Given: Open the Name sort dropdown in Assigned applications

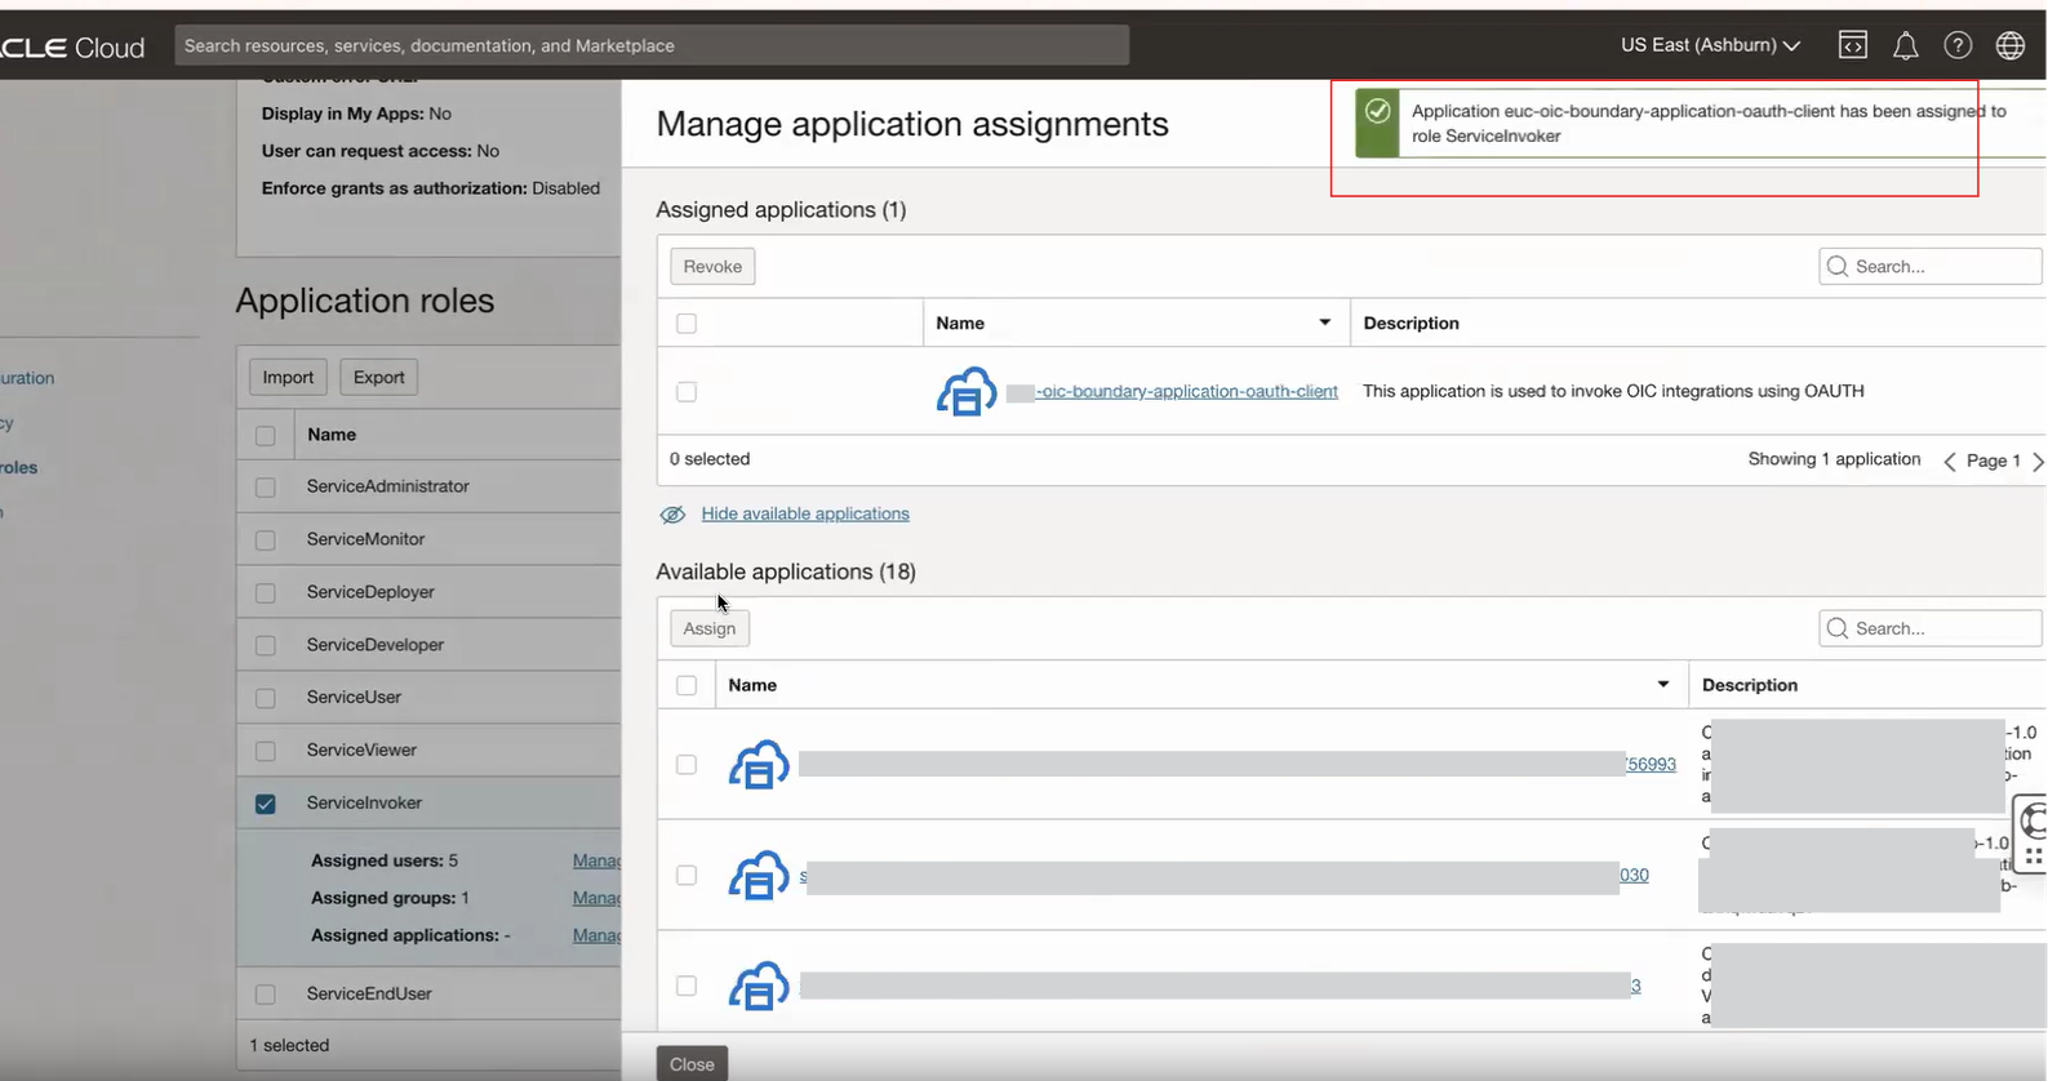Looking at the screenshot, I should (x=1325, y=322).
